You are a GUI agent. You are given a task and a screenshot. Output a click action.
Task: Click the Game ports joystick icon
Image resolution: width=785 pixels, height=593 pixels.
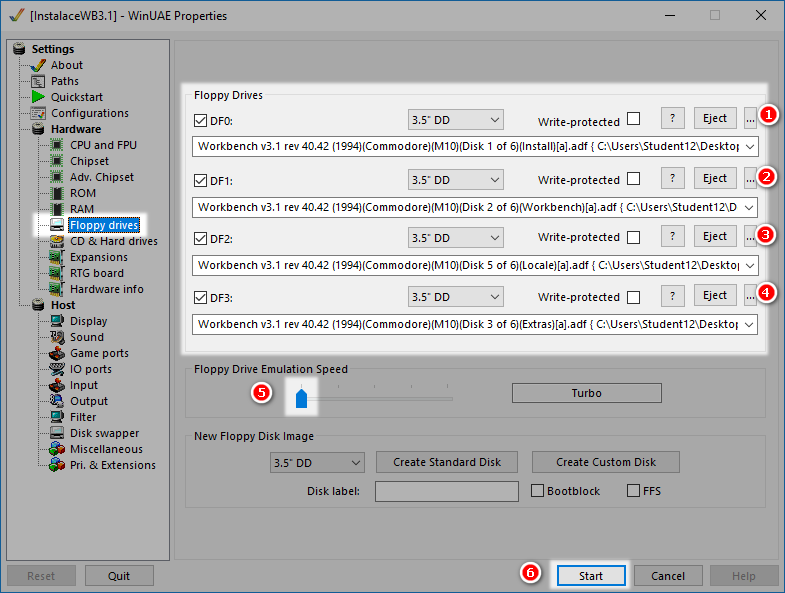(x=57, y=353)
